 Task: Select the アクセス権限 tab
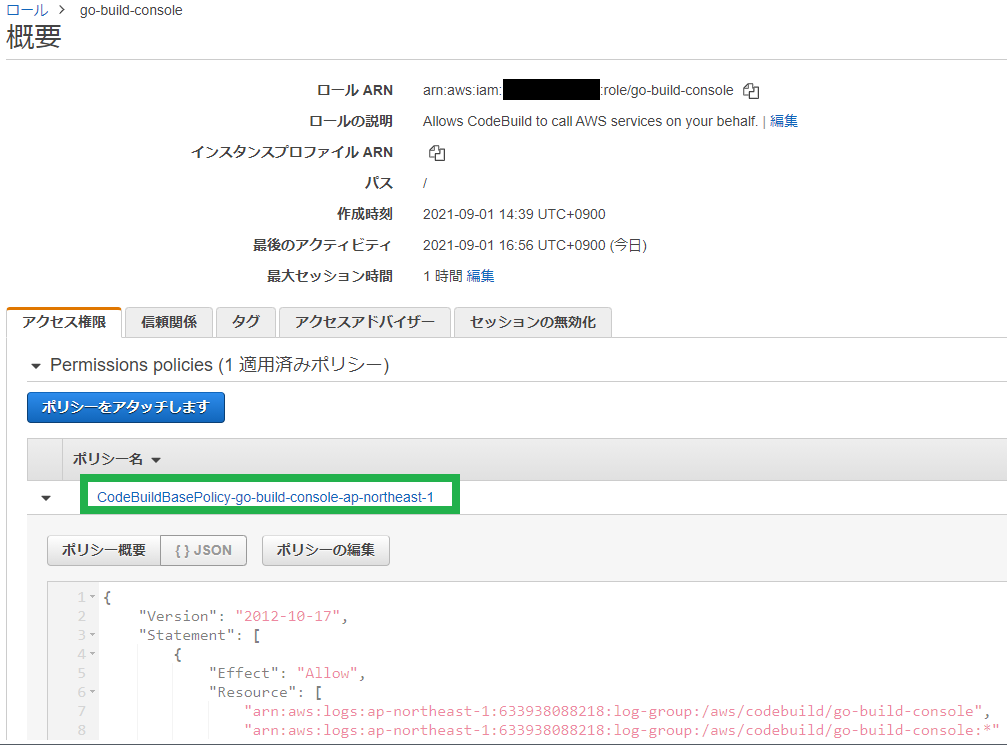click(64, 322)
